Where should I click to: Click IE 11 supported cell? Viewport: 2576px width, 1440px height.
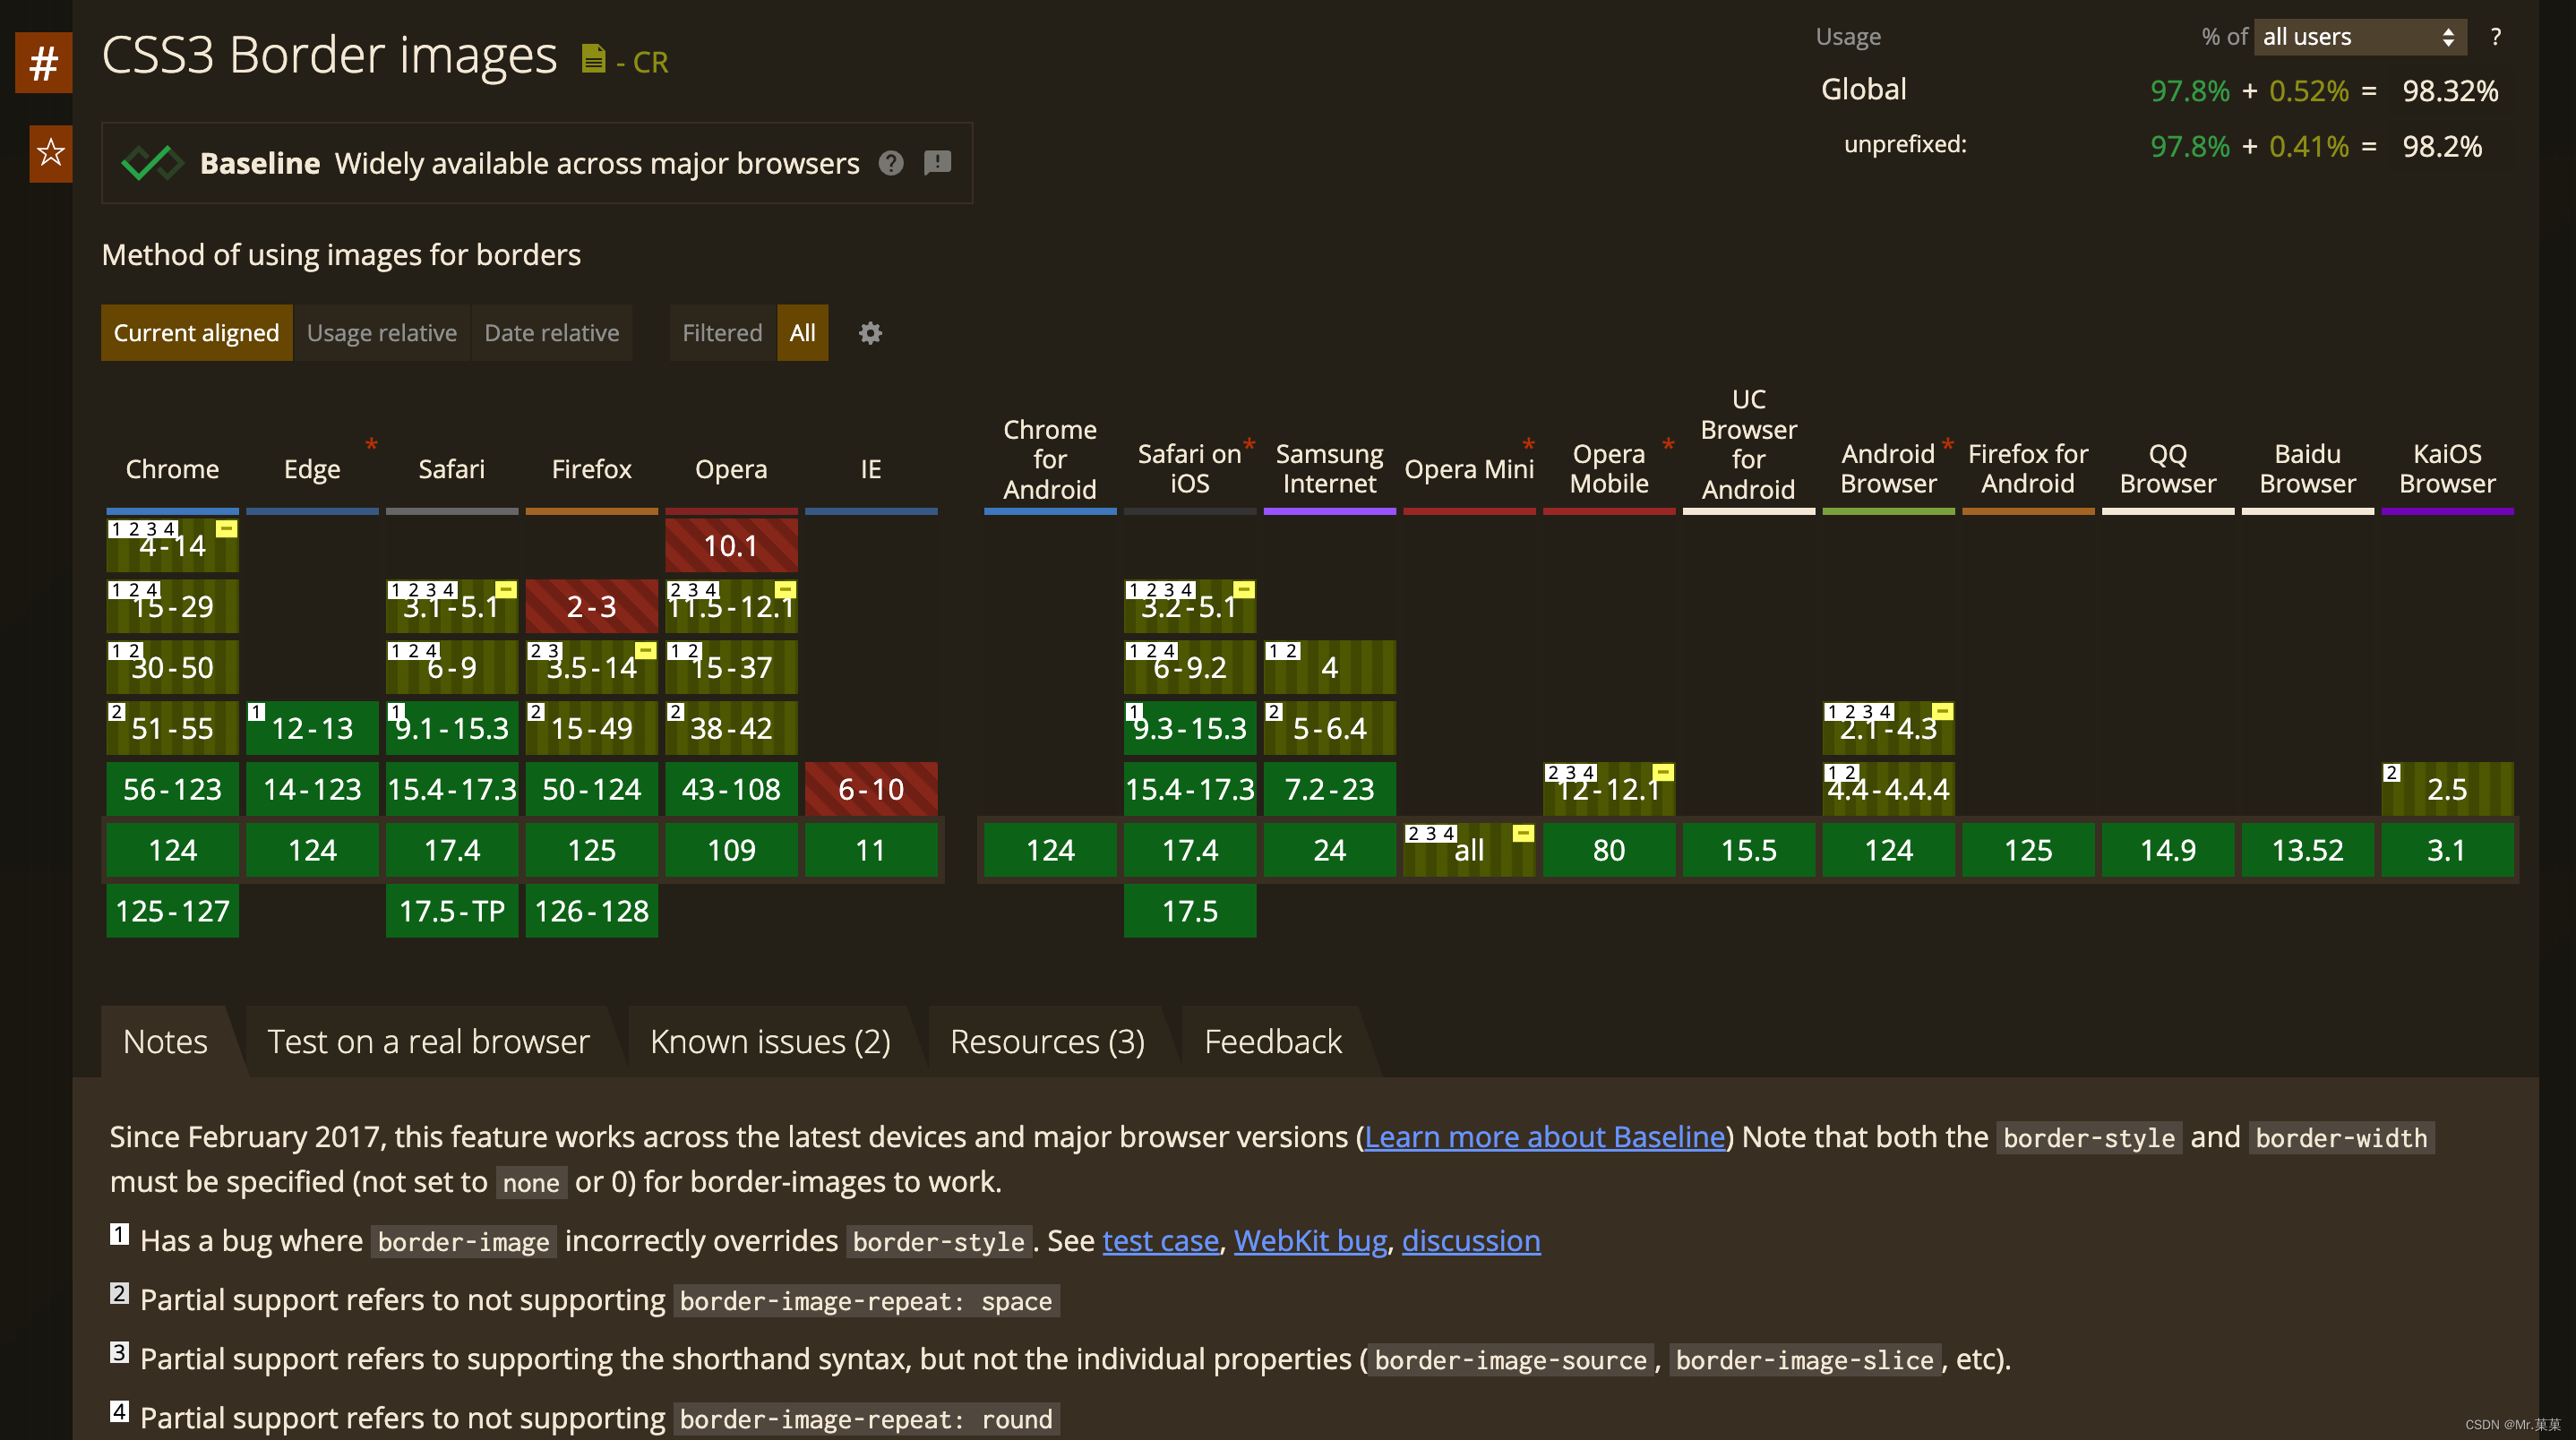coord(871,851)
